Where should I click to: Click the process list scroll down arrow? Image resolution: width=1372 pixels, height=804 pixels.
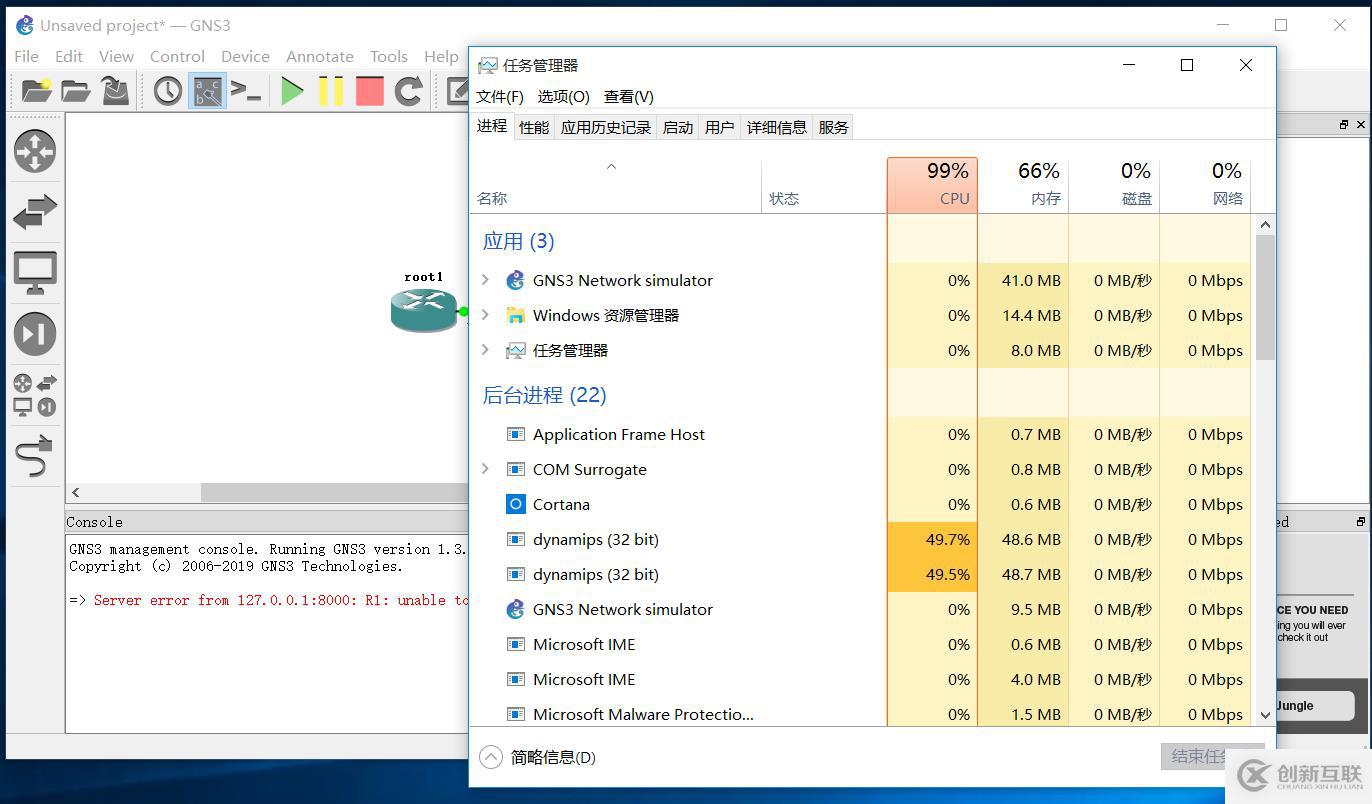coord(1265,714)
